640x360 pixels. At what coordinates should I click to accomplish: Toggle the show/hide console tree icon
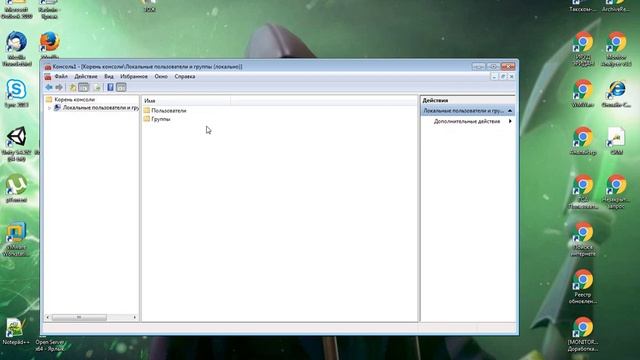83,87
